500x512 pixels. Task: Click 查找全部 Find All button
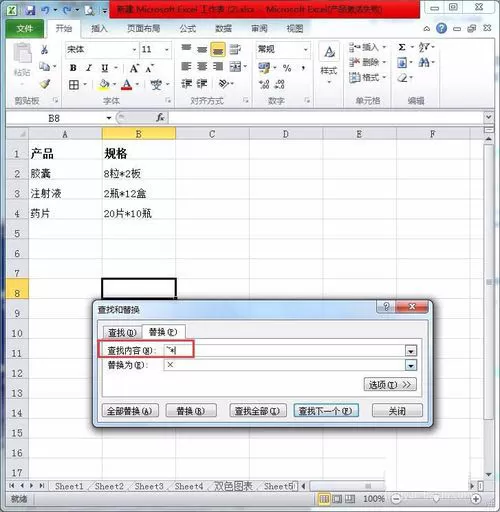pos(257,411)
